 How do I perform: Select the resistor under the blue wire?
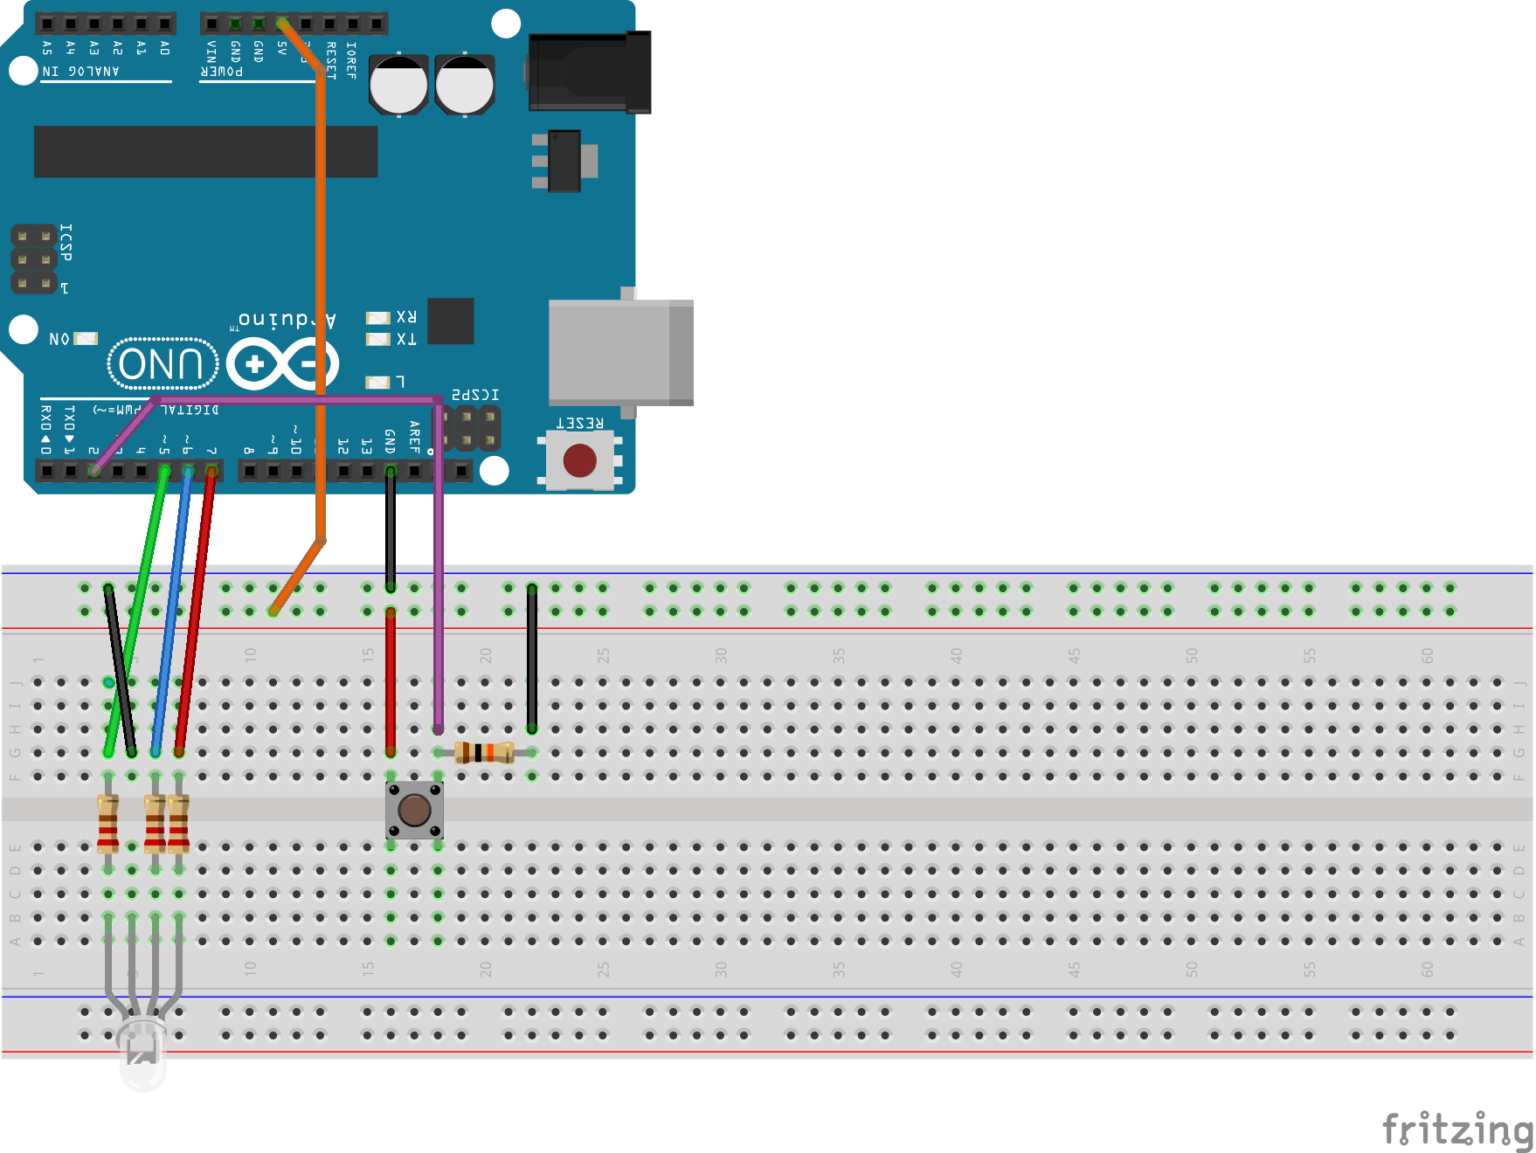point(155,824)
